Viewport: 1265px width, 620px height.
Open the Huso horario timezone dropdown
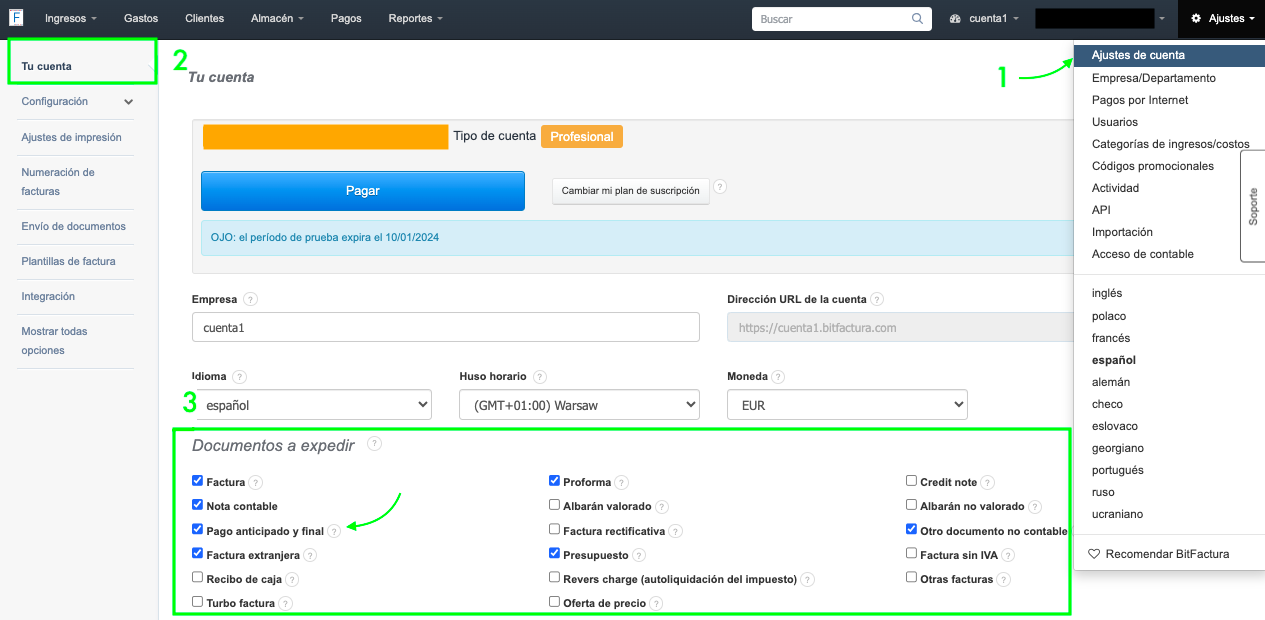tap(578, 405)
